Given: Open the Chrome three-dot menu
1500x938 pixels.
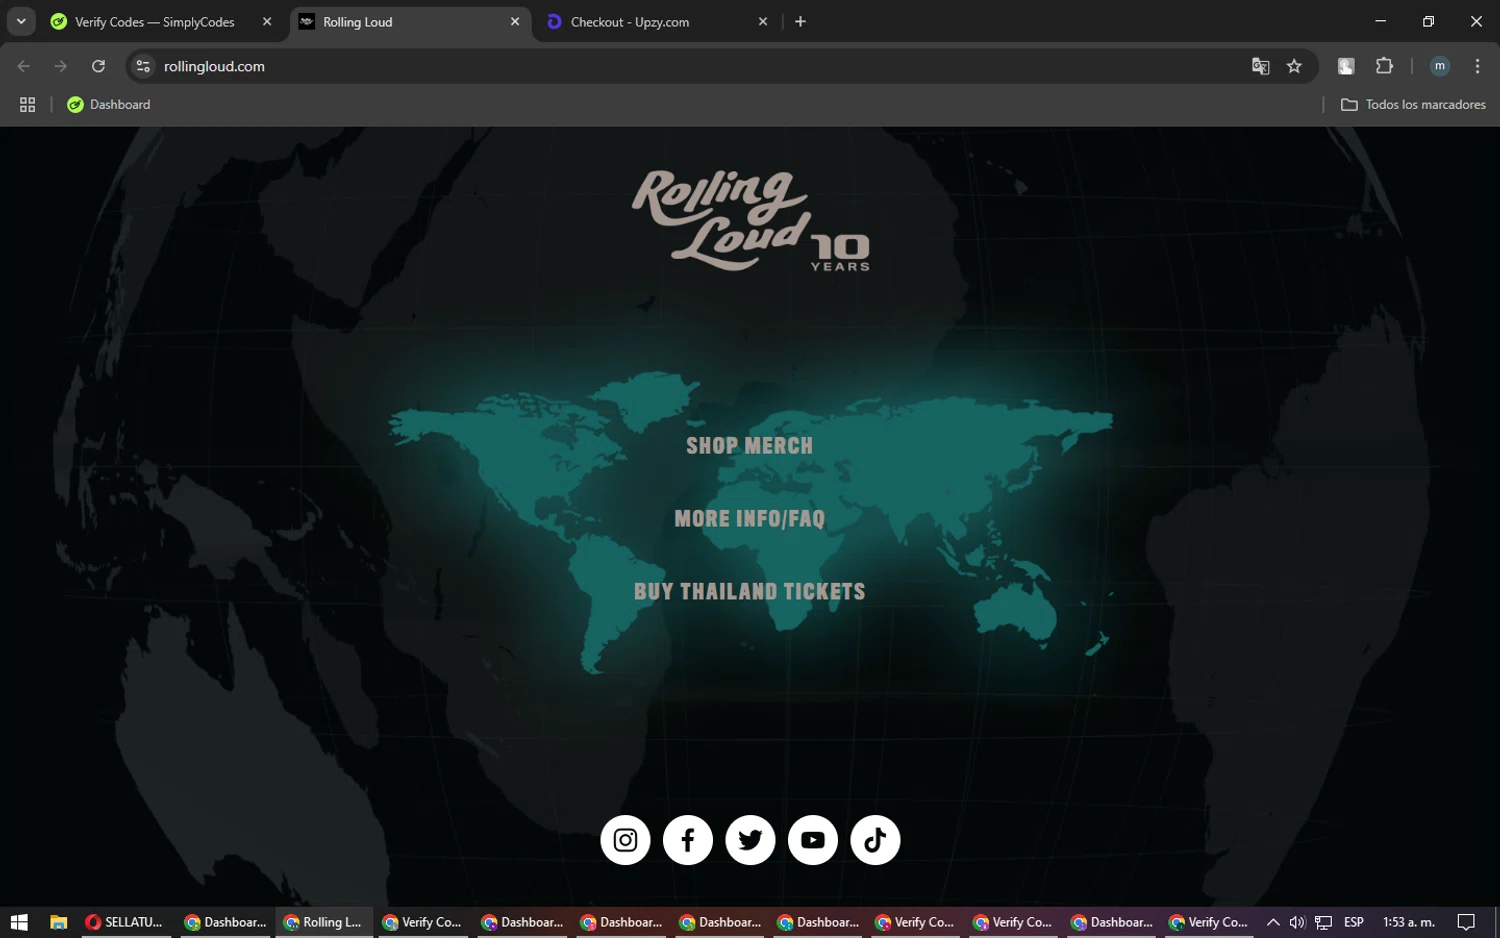Looking at the screenshot, I should pos(1477,66).
